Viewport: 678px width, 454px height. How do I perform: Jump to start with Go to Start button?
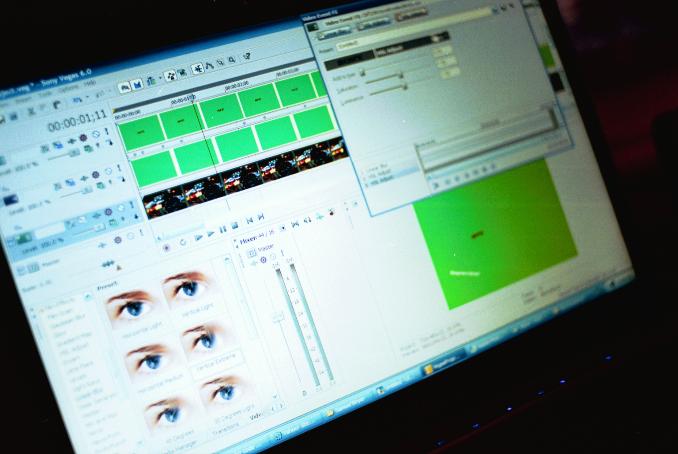point(249,221)
